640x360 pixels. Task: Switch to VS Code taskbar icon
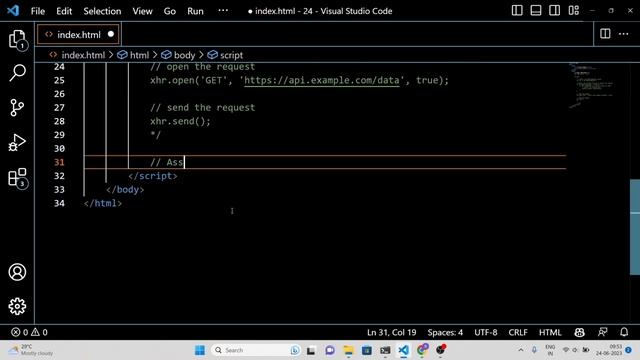pyautogui.click(x=403, y=350)
